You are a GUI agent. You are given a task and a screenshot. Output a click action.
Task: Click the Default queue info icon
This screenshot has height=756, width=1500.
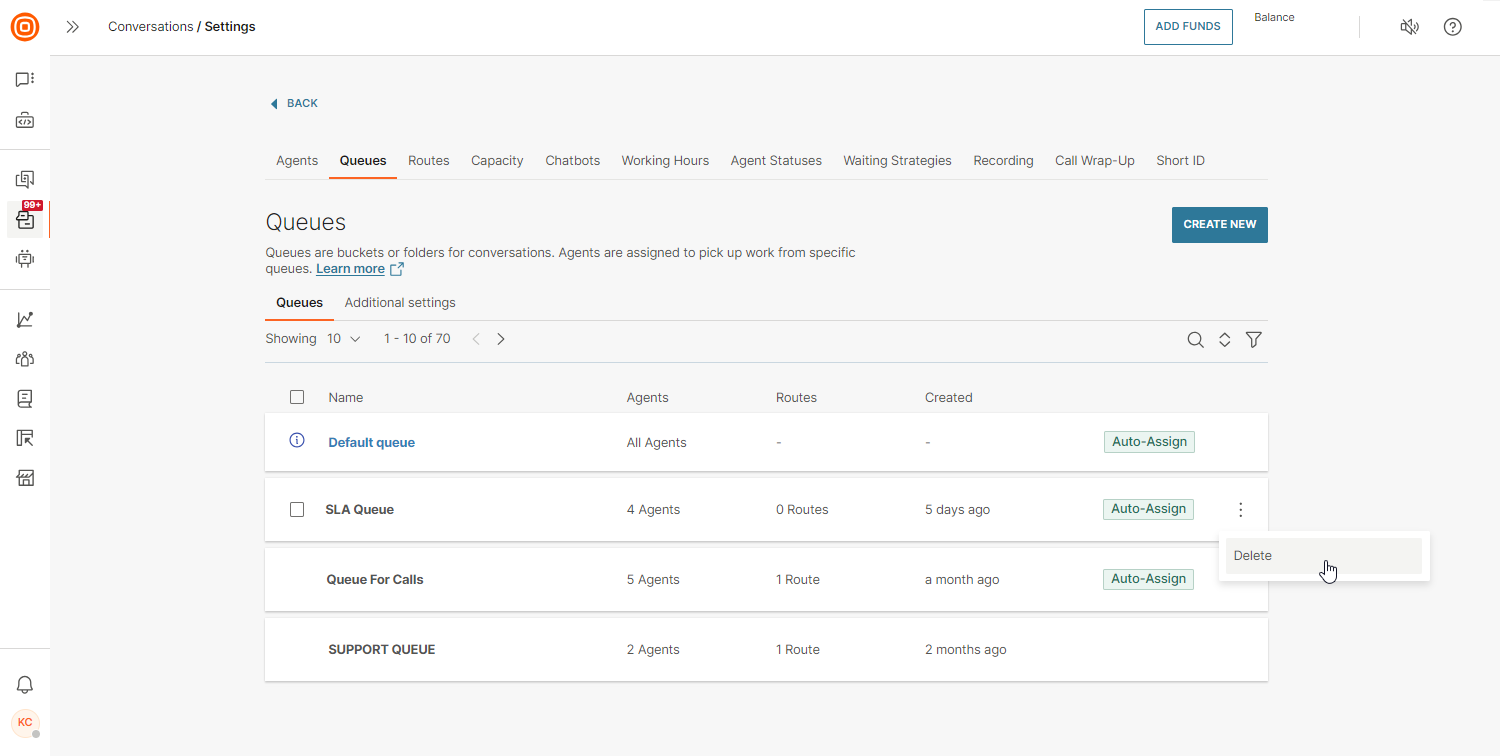296,440
